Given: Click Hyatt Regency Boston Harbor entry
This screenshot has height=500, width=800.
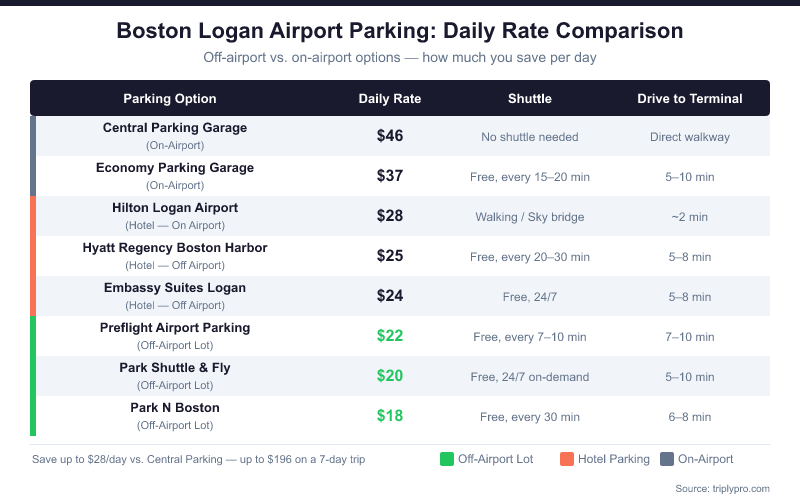Looking at the screenshot, I should pos(175,248).
